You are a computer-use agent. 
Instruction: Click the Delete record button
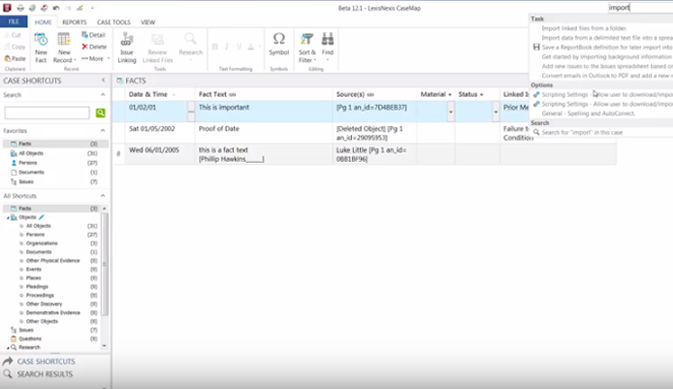[94, 46]
